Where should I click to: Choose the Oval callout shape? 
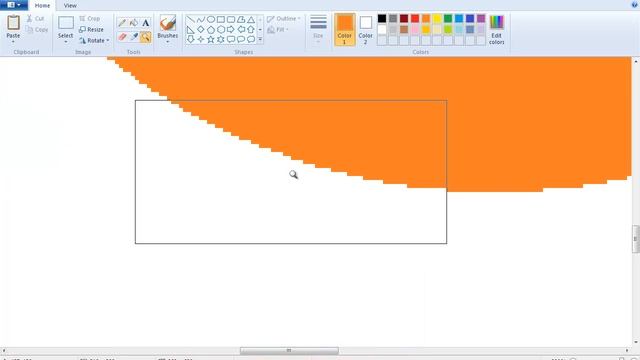(x=241, y=39)
